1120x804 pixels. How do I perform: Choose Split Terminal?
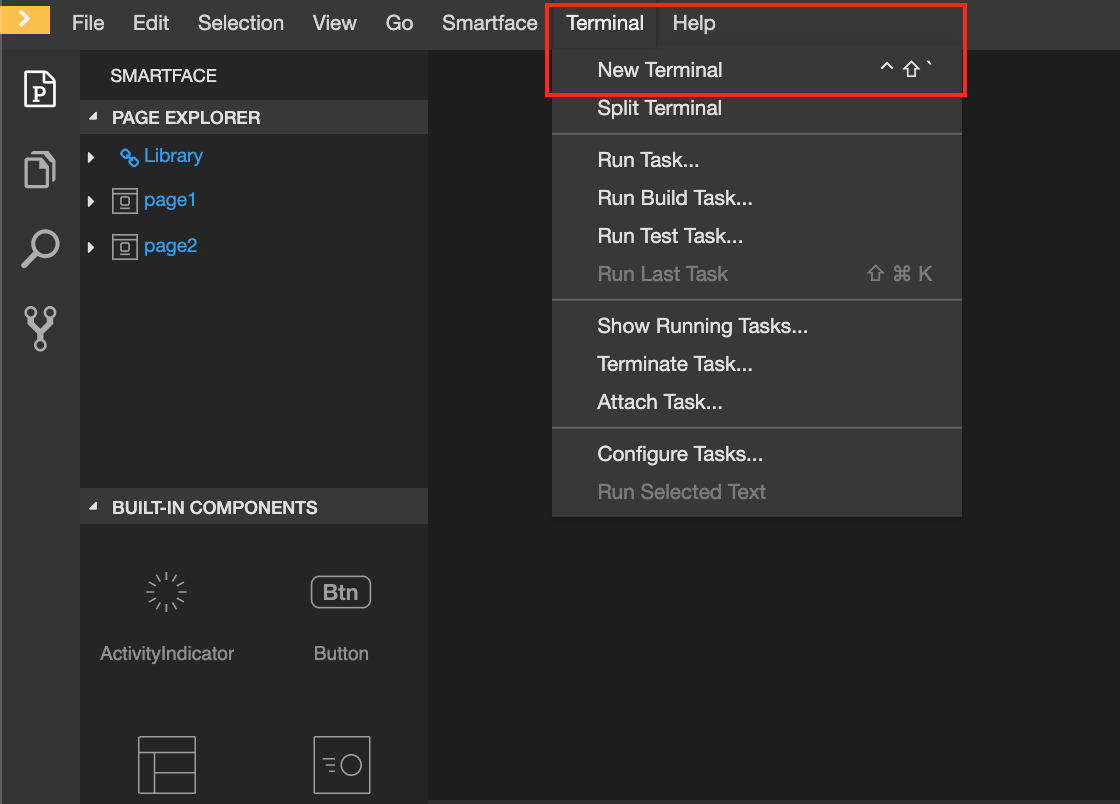coord(757,108)
